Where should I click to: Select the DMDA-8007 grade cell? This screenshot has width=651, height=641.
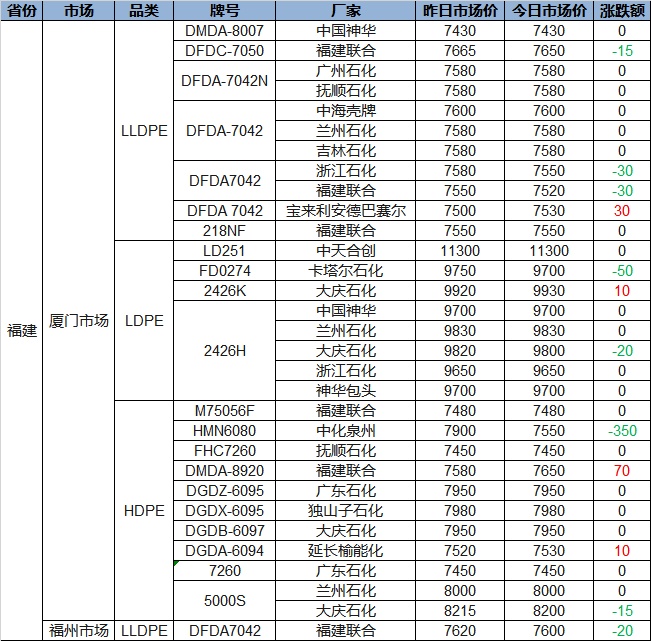click(x=225, y=31)
